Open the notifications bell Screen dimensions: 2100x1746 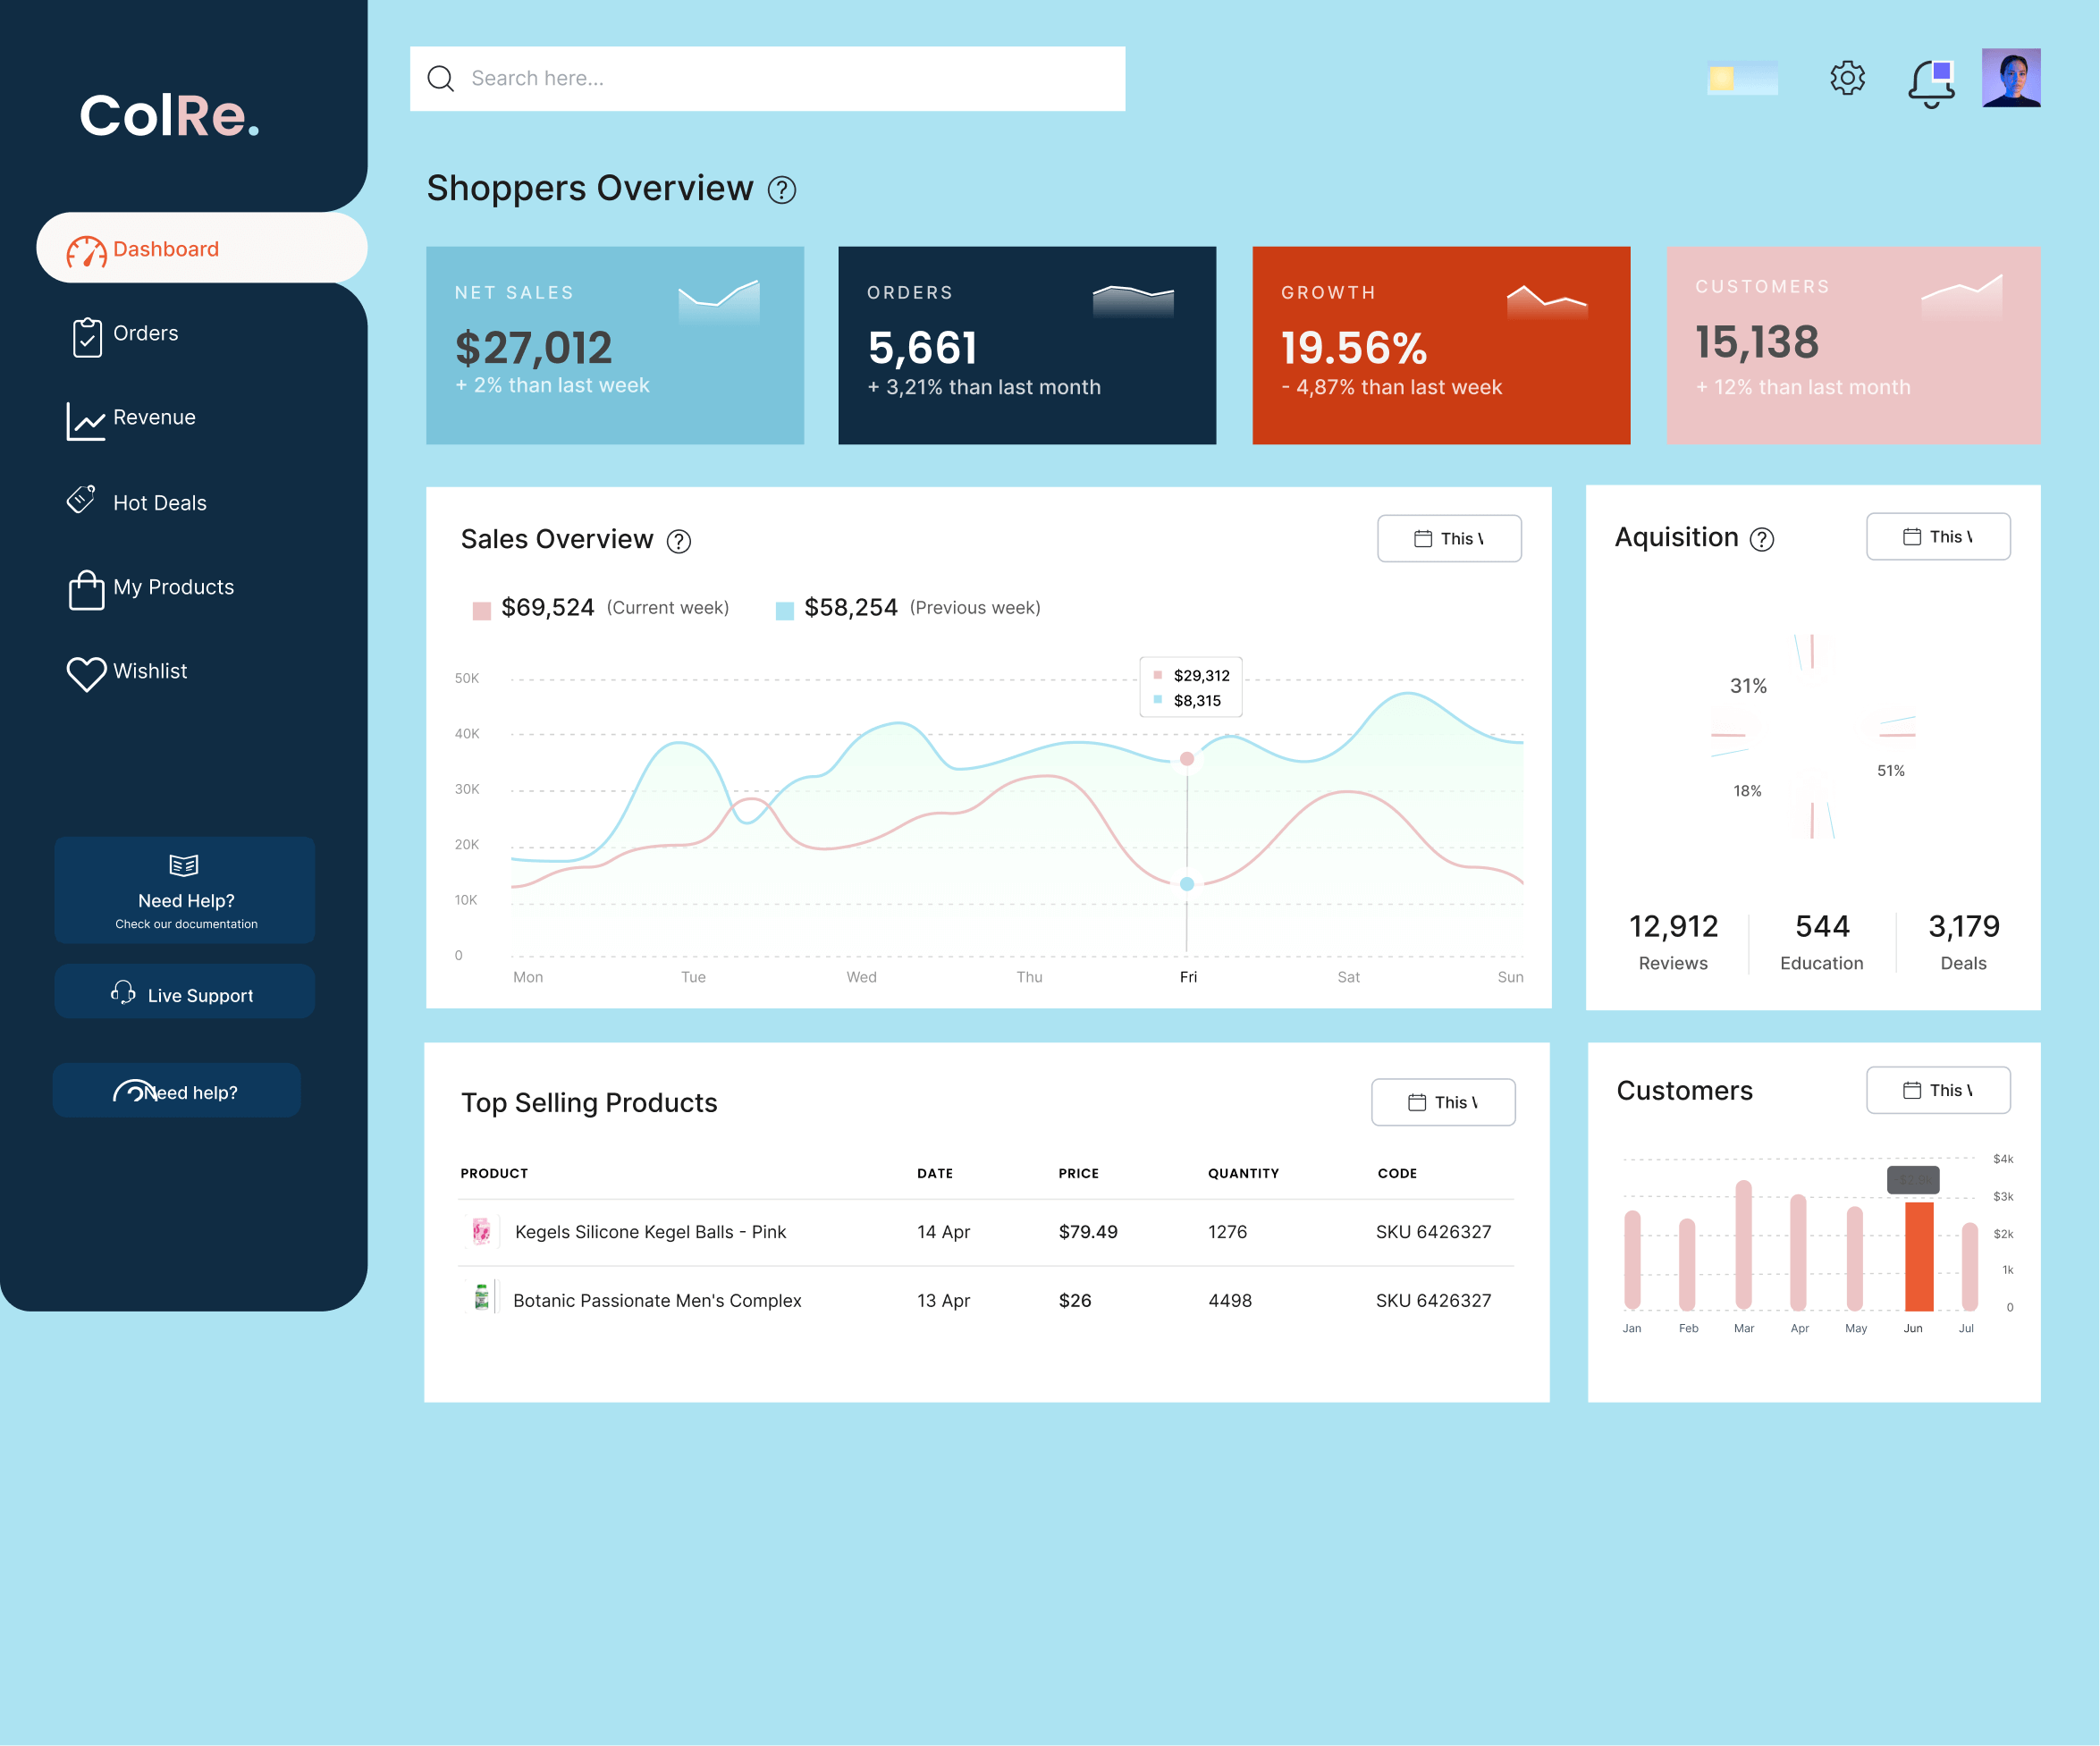[x=1930, y=82]
